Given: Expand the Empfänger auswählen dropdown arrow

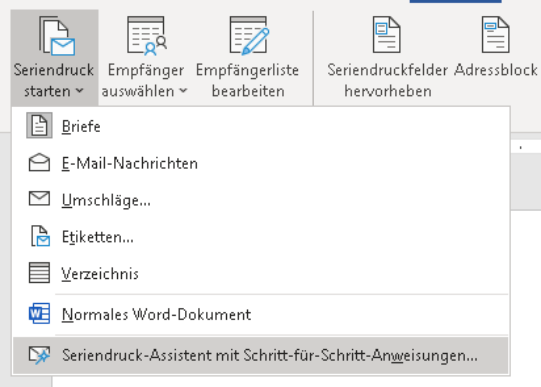Looking at the screenshot, I should click(x=183, y=91).
